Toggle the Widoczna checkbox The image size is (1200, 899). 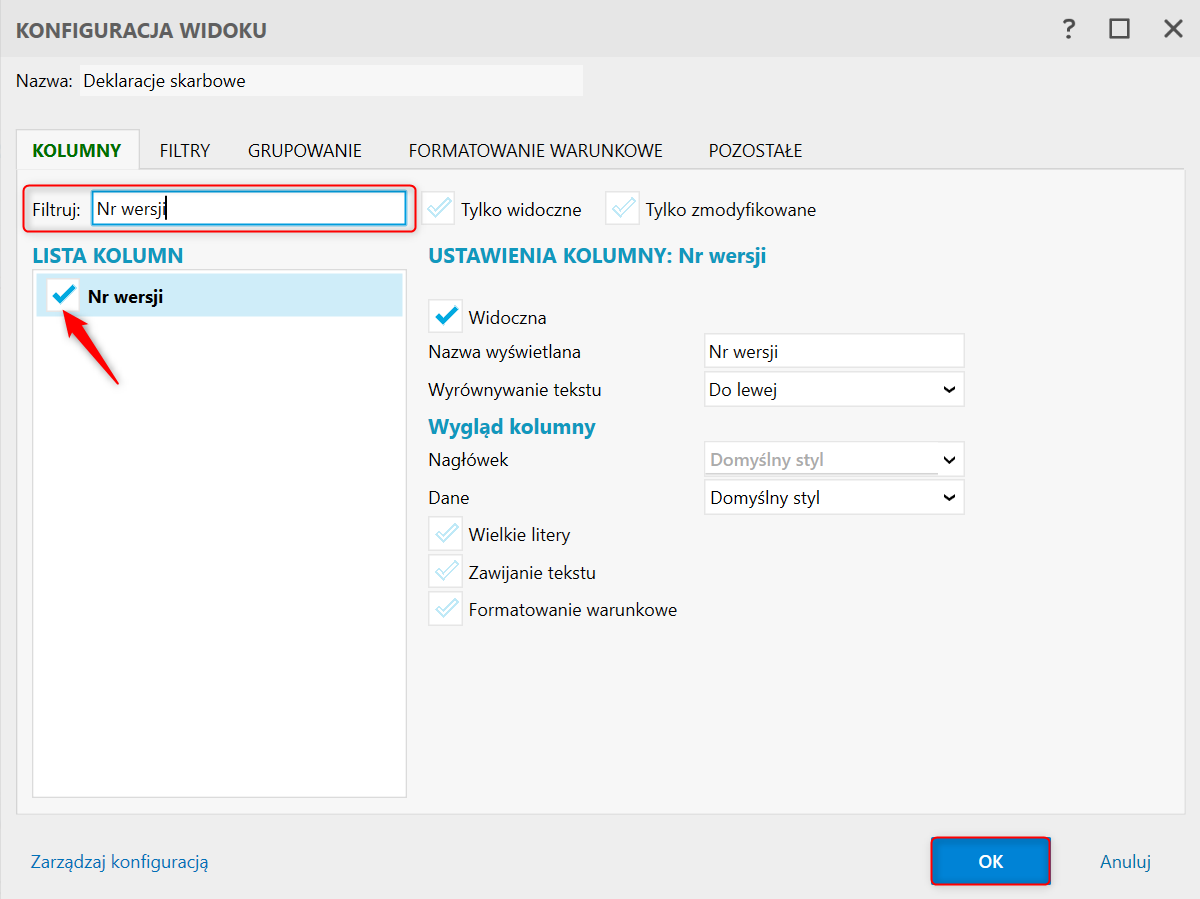445,317
